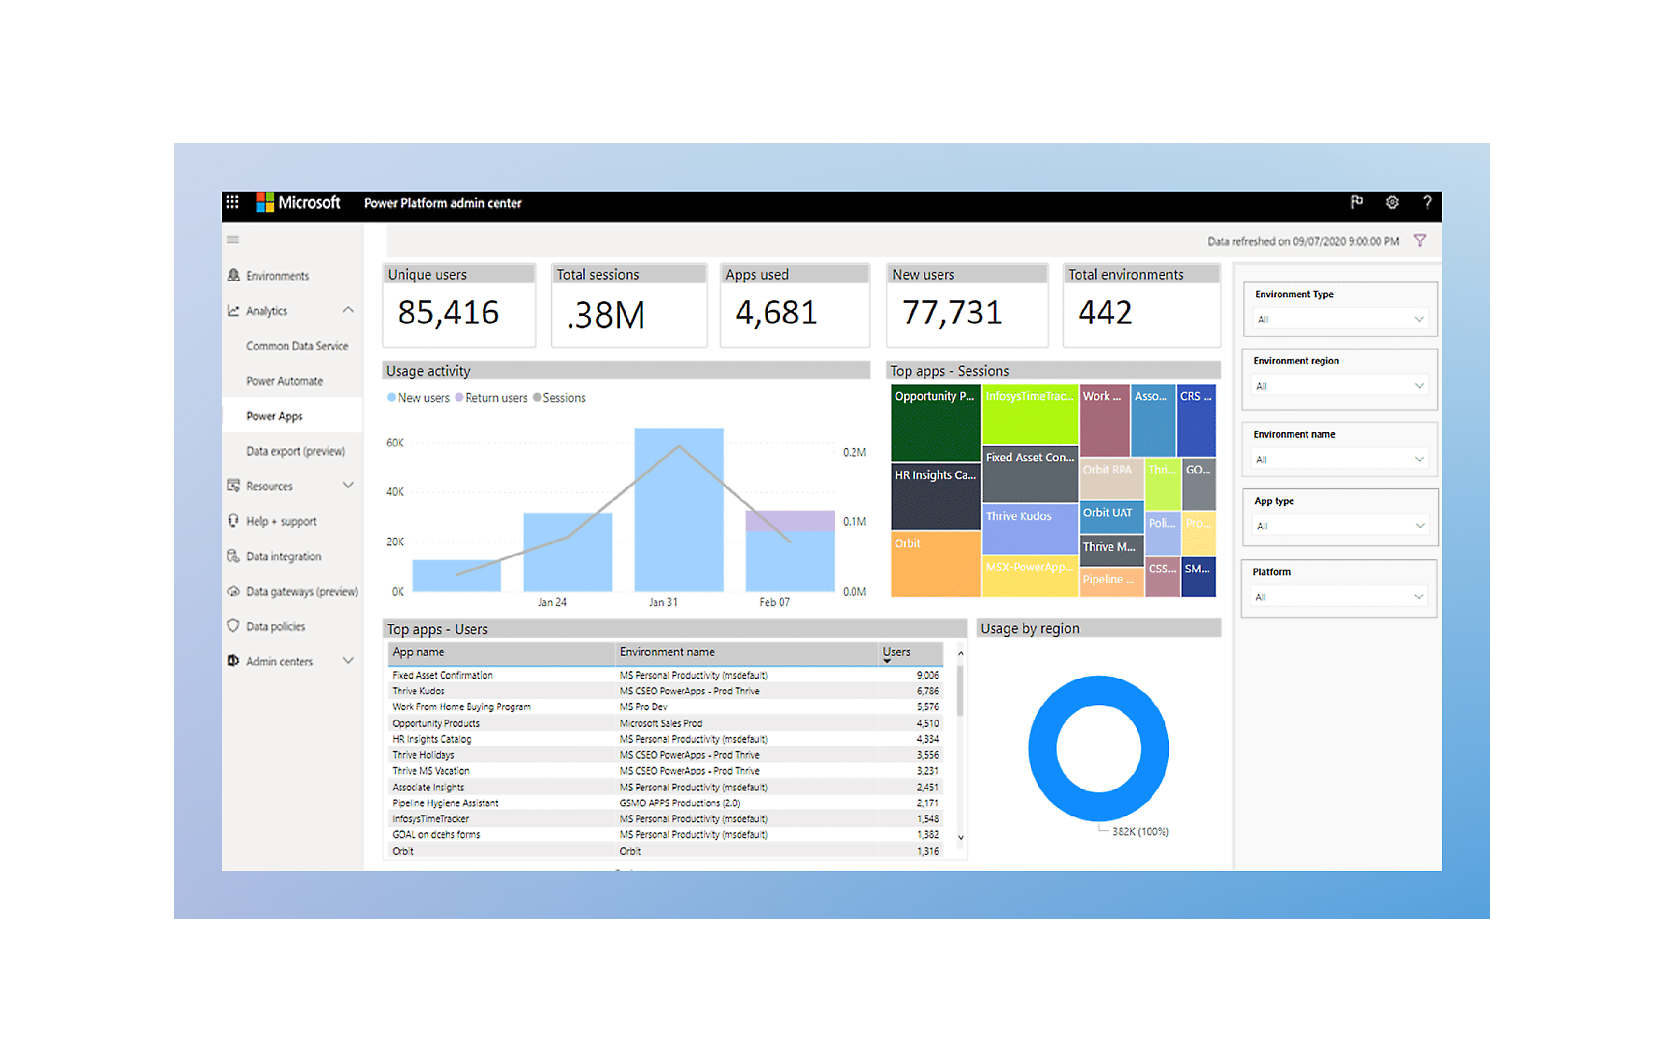1664x1062 pixels.
Task: Toggle the hamburger navigation menu
Action: tap(233, 240)
